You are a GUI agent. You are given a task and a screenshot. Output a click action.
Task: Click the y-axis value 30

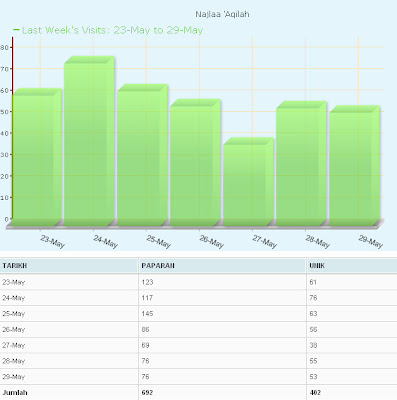[x=5, y=155]
